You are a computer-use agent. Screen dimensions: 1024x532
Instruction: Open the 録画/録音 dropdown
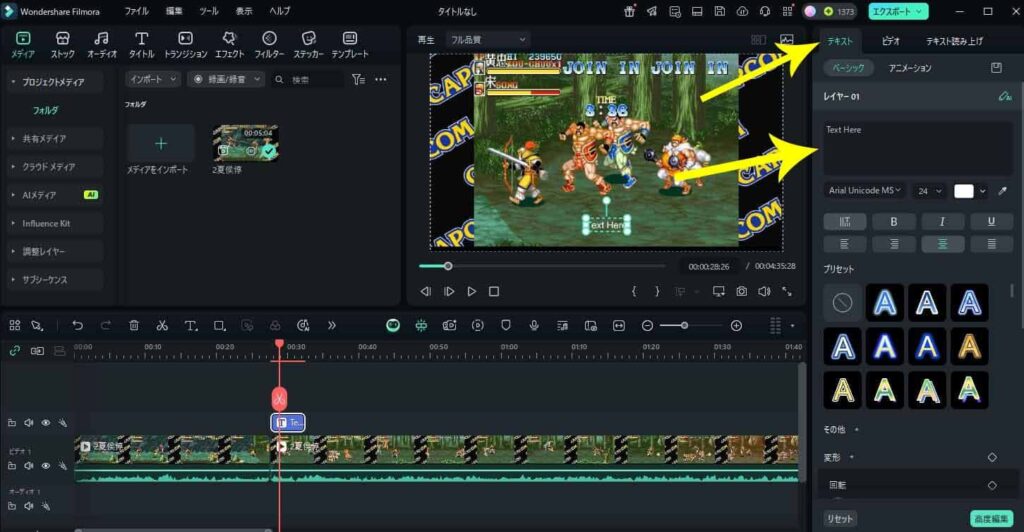pos(226,79)
